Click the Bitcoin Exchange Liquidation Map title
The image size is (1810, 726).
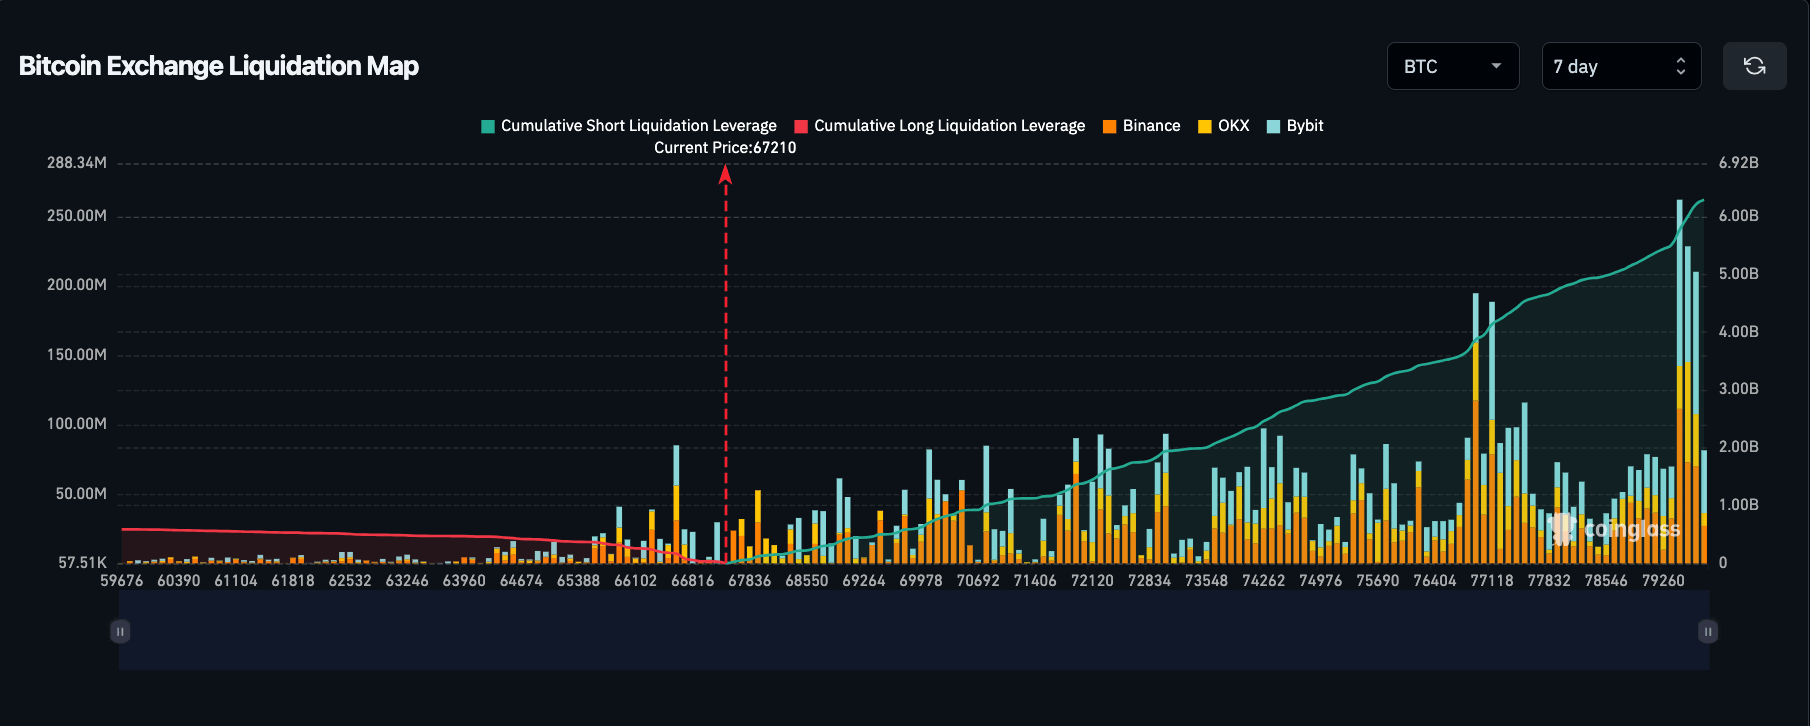219,66
